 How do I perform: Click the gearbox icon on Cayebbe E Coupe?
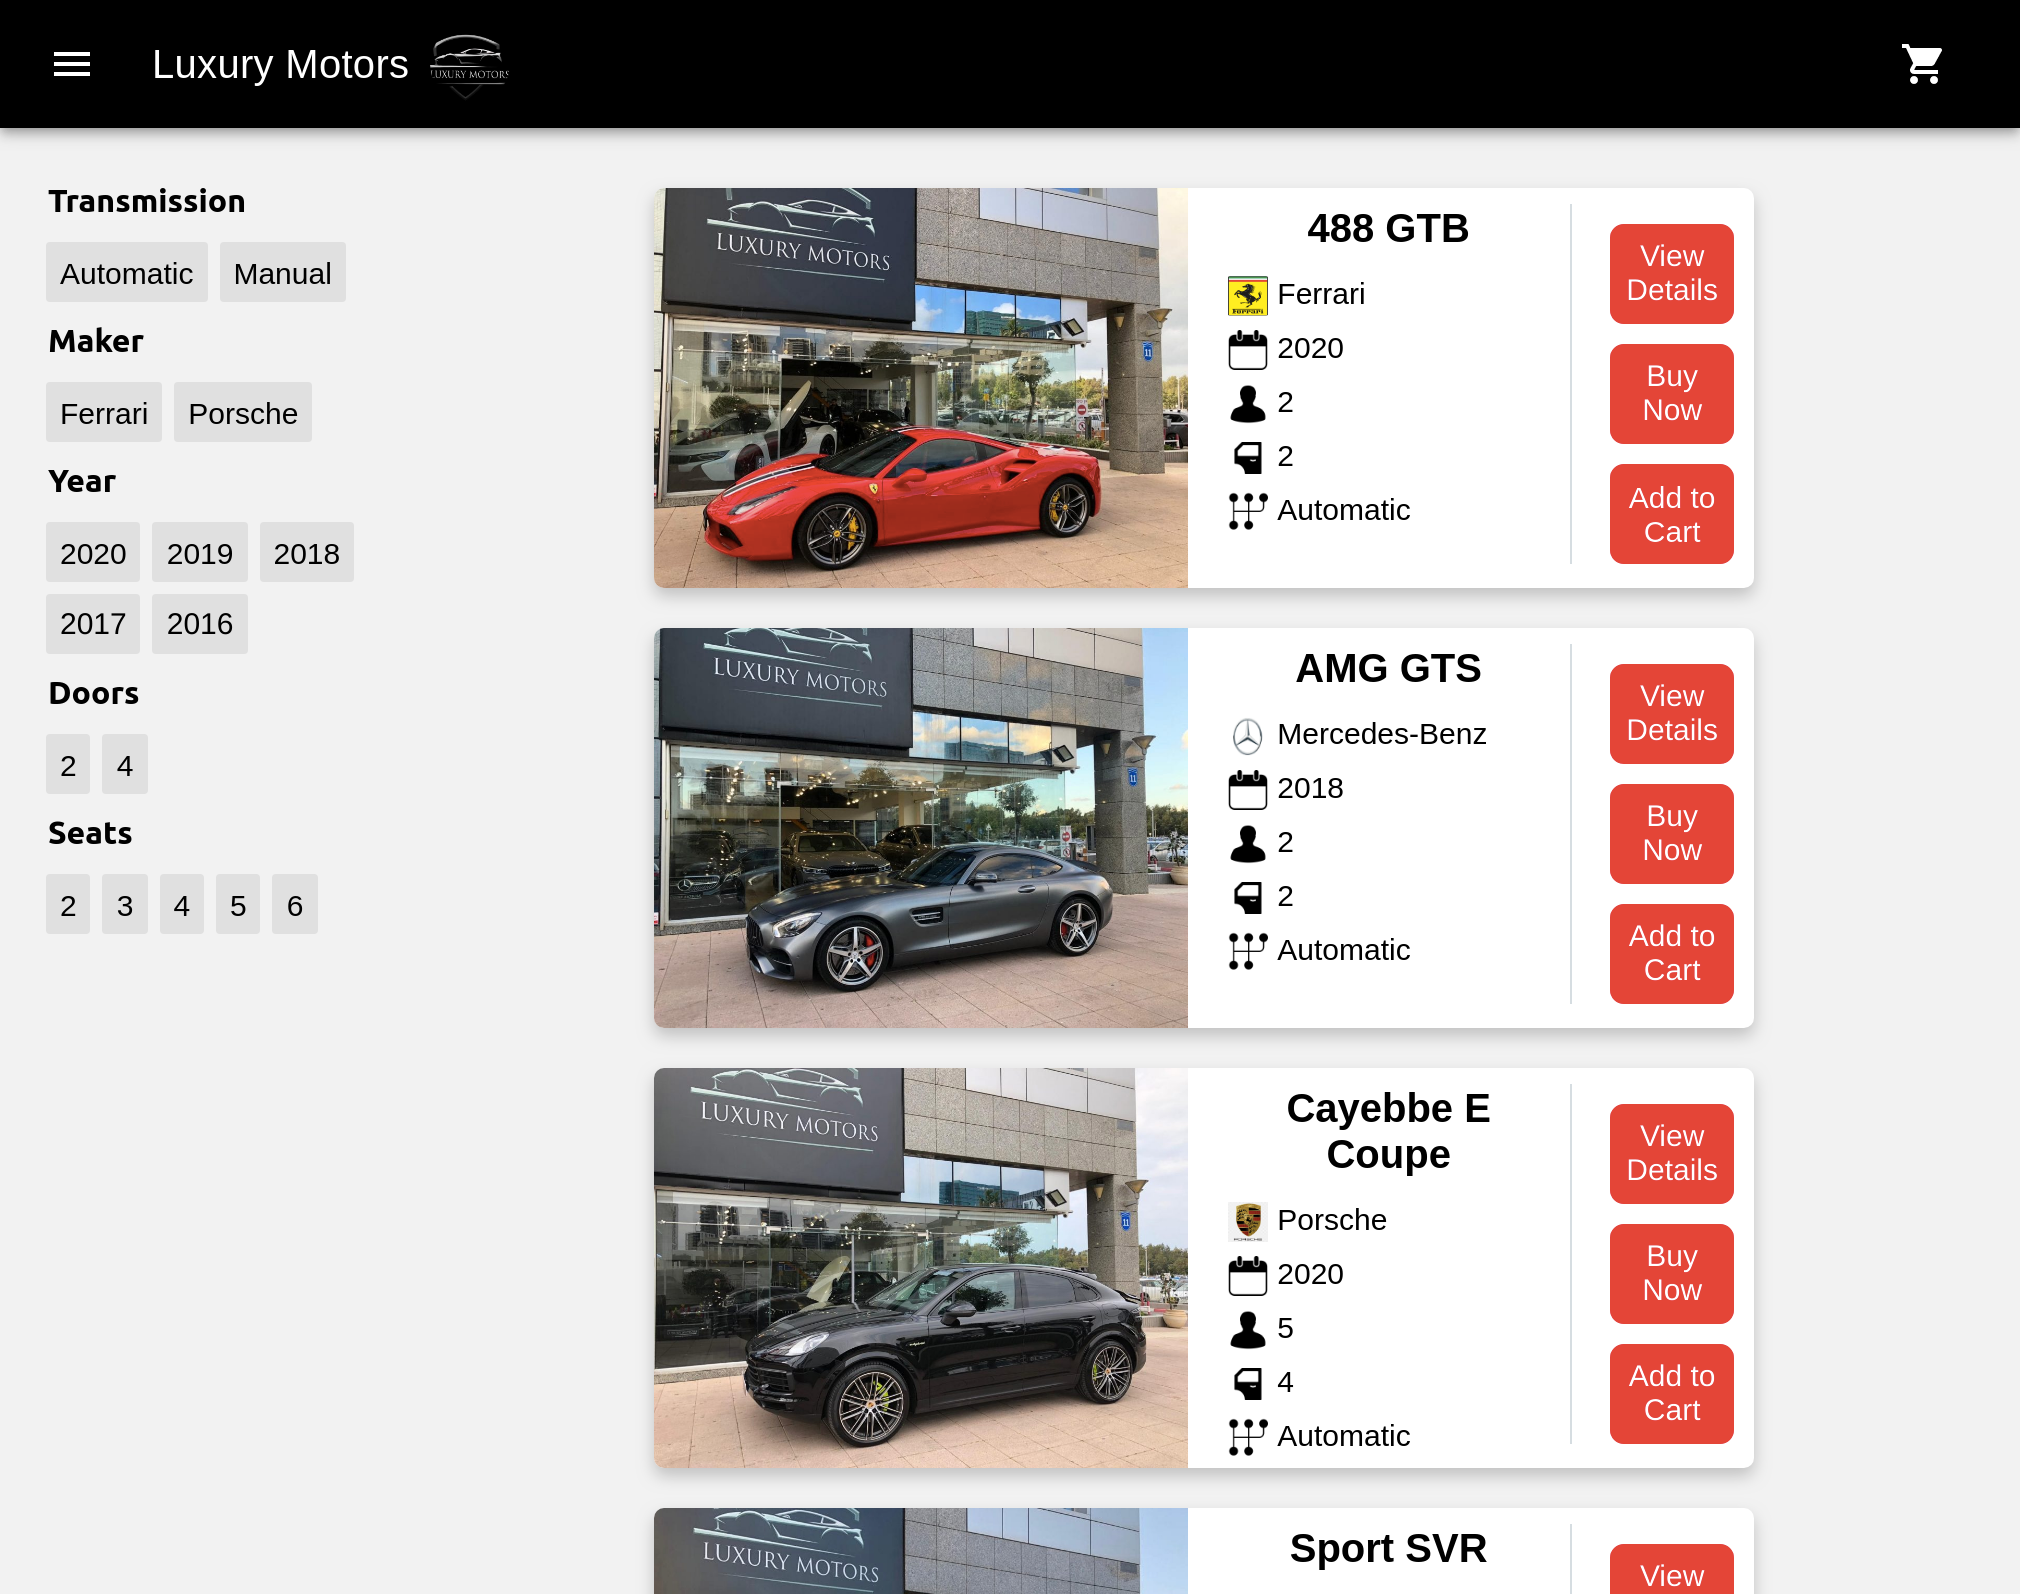pyautogui.click(x=1247, y=1437)
